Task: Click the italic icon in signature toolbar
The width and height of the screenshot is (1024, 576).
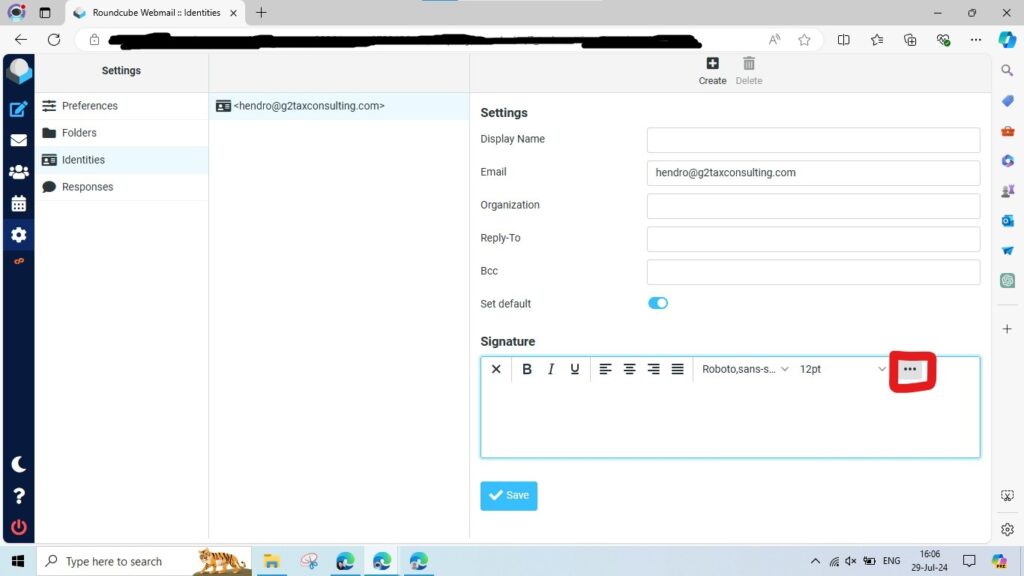Action: coord(551,369)
